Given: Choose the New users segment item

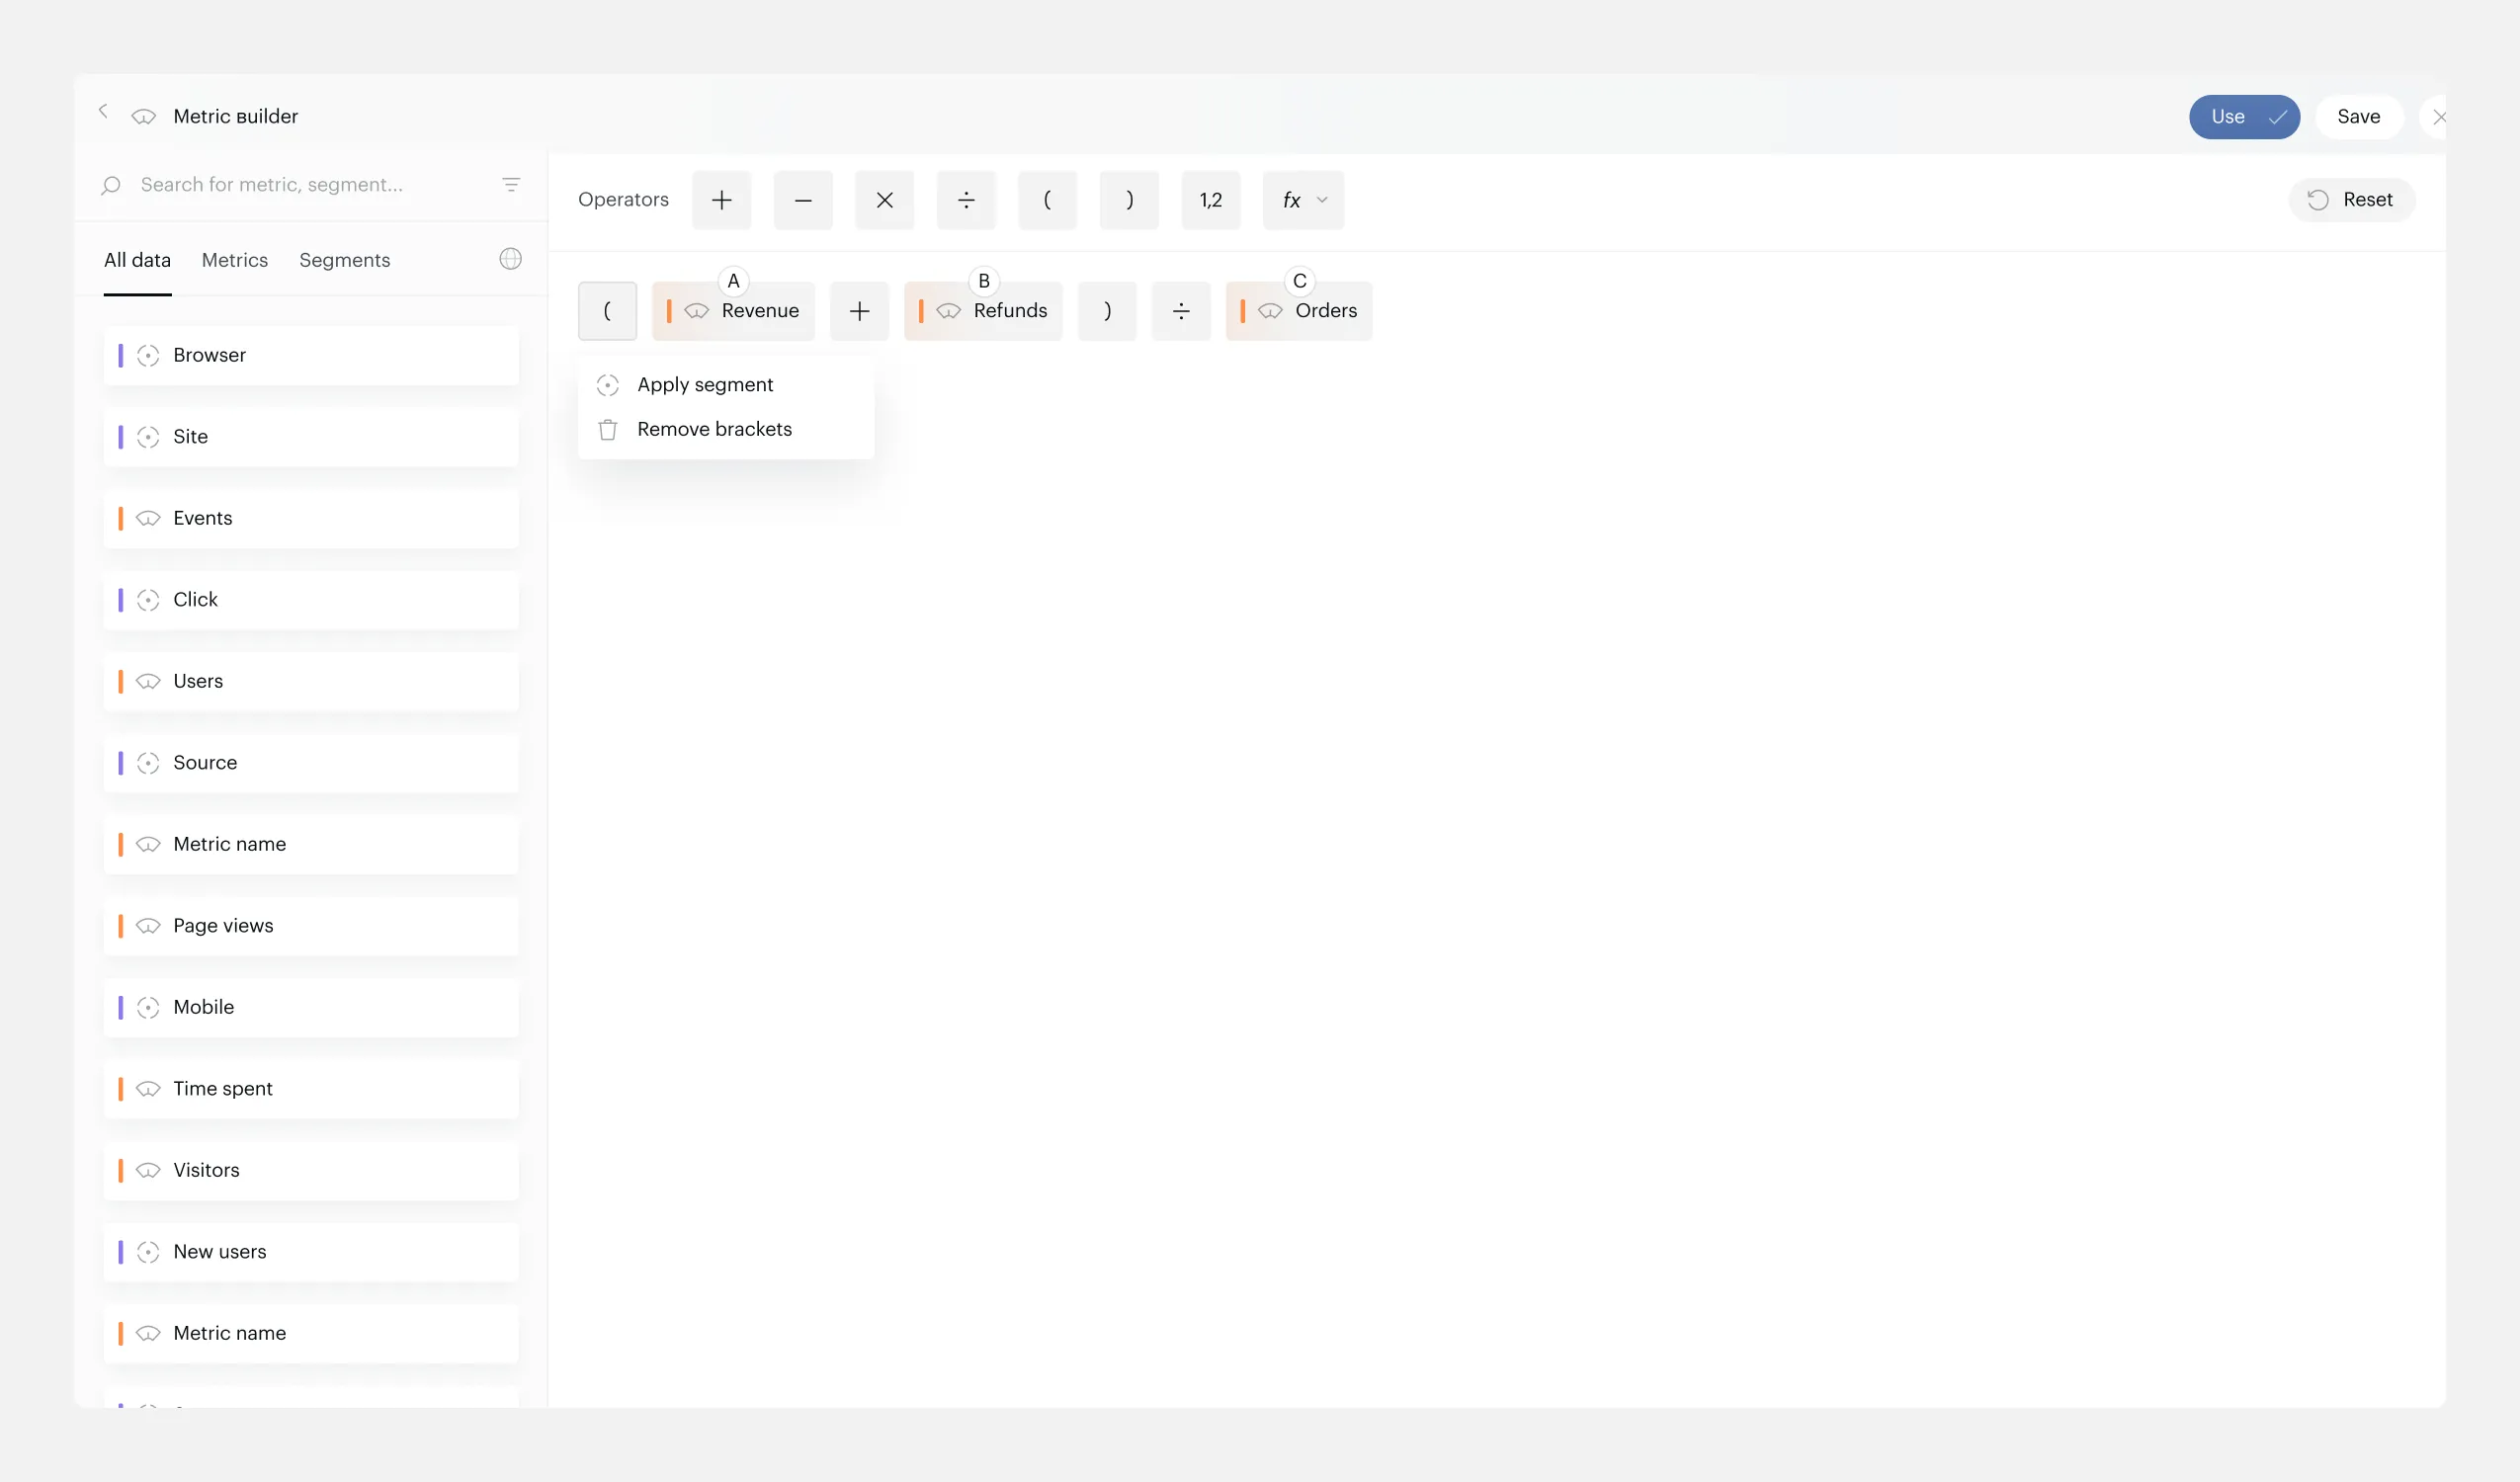Looking at the screenshot, I should click(x=311, y=1252).
